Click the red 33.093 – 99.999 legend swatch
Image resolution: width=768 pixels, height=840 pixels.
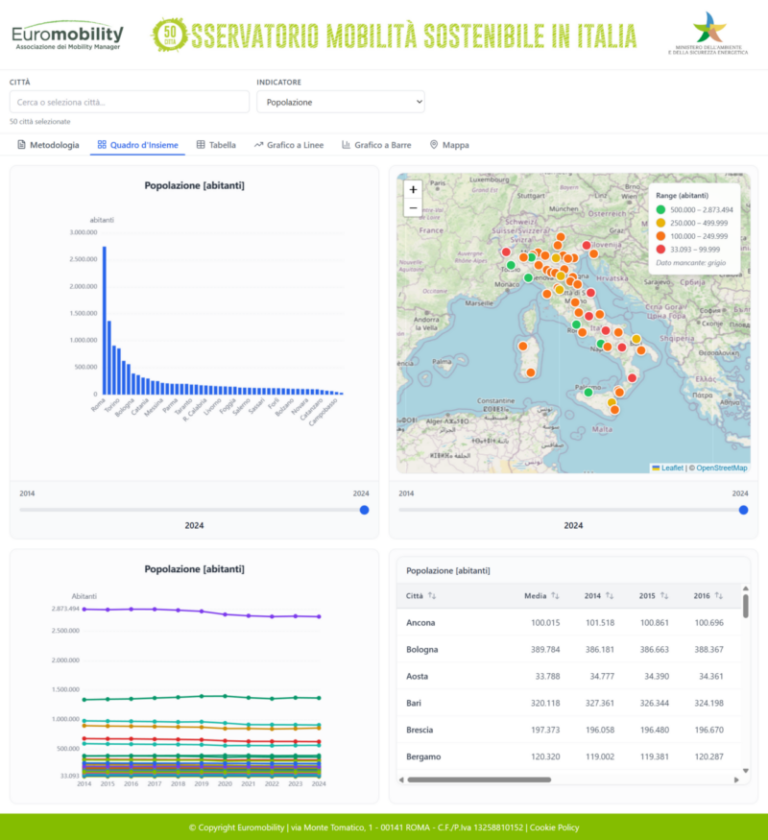(x=661, y=249)
